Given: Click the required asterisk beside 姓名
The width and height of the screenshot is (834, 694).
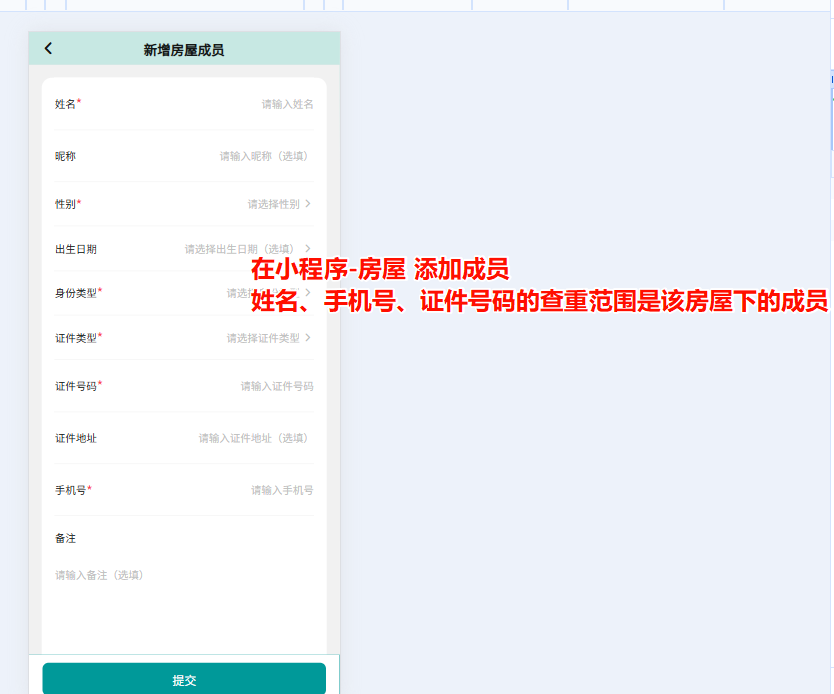Looking at the screenshot, I should 79,100.
